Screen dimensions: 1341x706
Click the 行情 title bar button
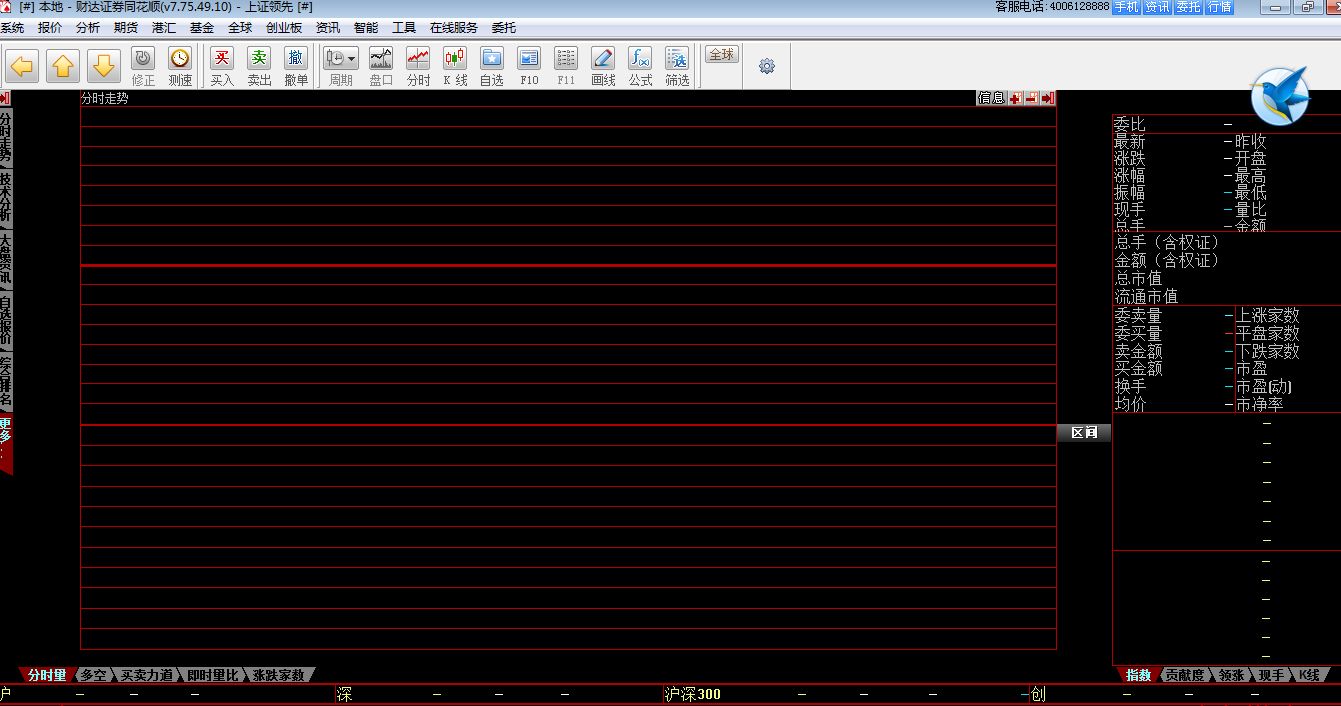click(x=1219, y=7)
